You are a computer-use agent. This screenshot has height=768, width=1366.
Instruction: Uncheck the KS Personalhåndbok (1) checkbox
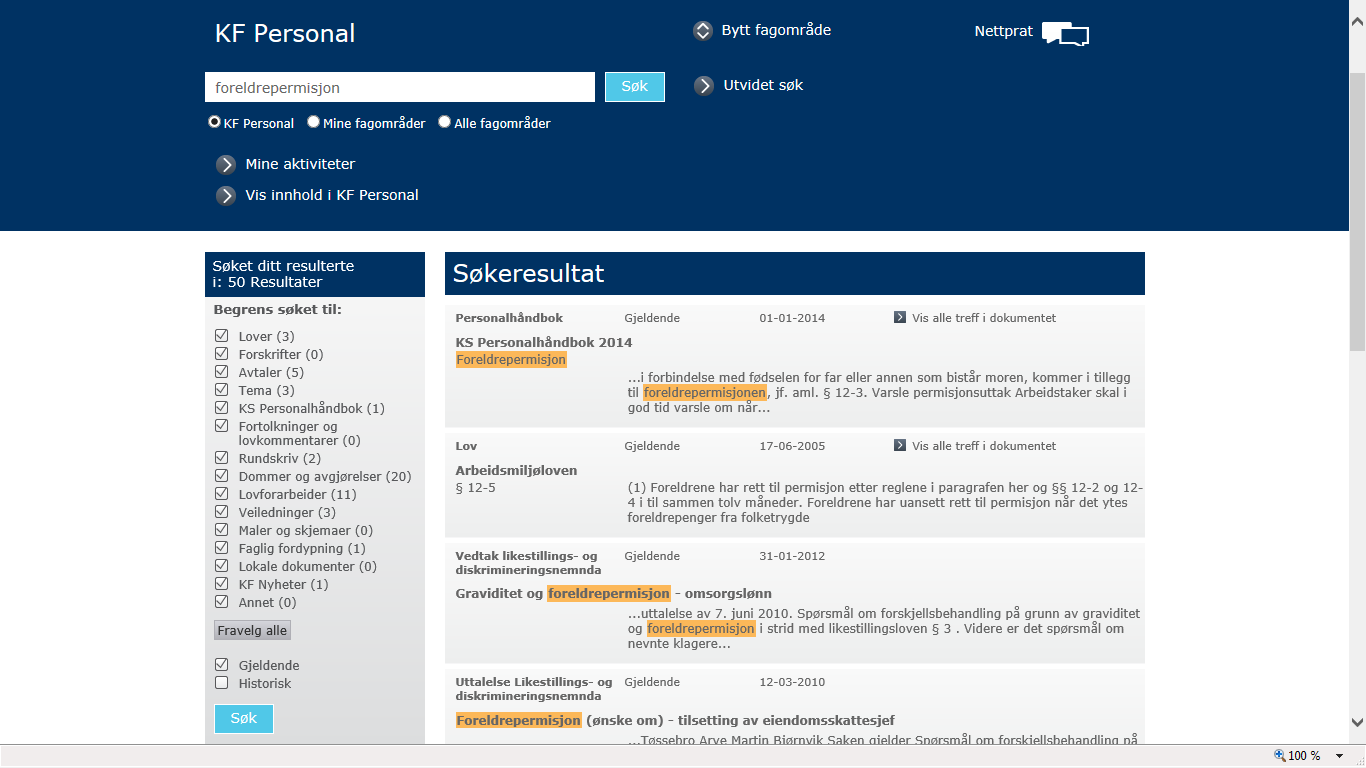[x=222, y=408]
